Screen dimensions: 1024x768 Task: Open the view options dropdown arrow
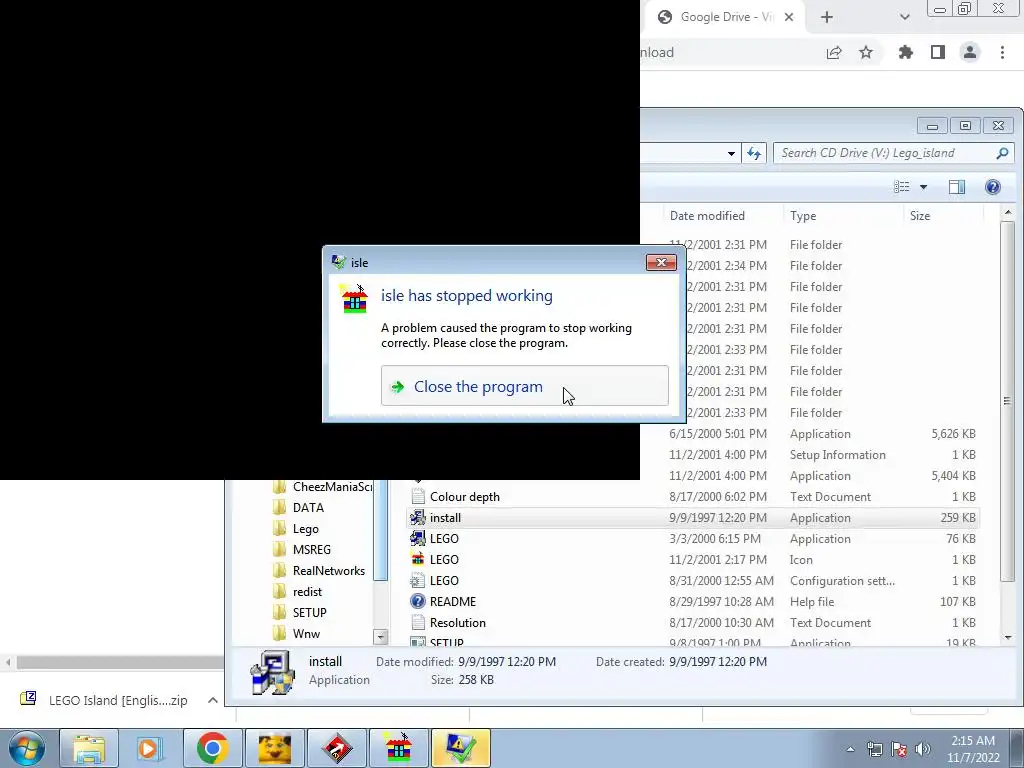tap(923, 187)
